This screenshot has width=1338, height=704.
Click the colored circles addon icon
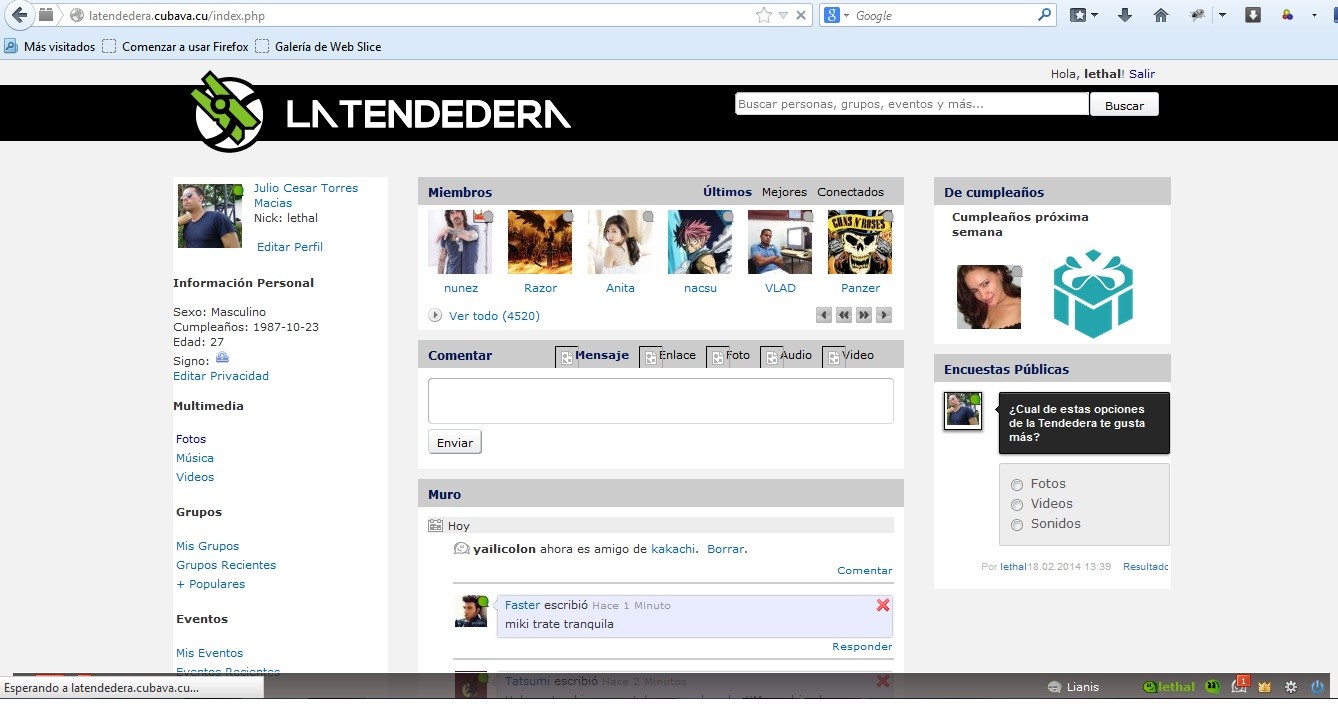point(1287,15)
